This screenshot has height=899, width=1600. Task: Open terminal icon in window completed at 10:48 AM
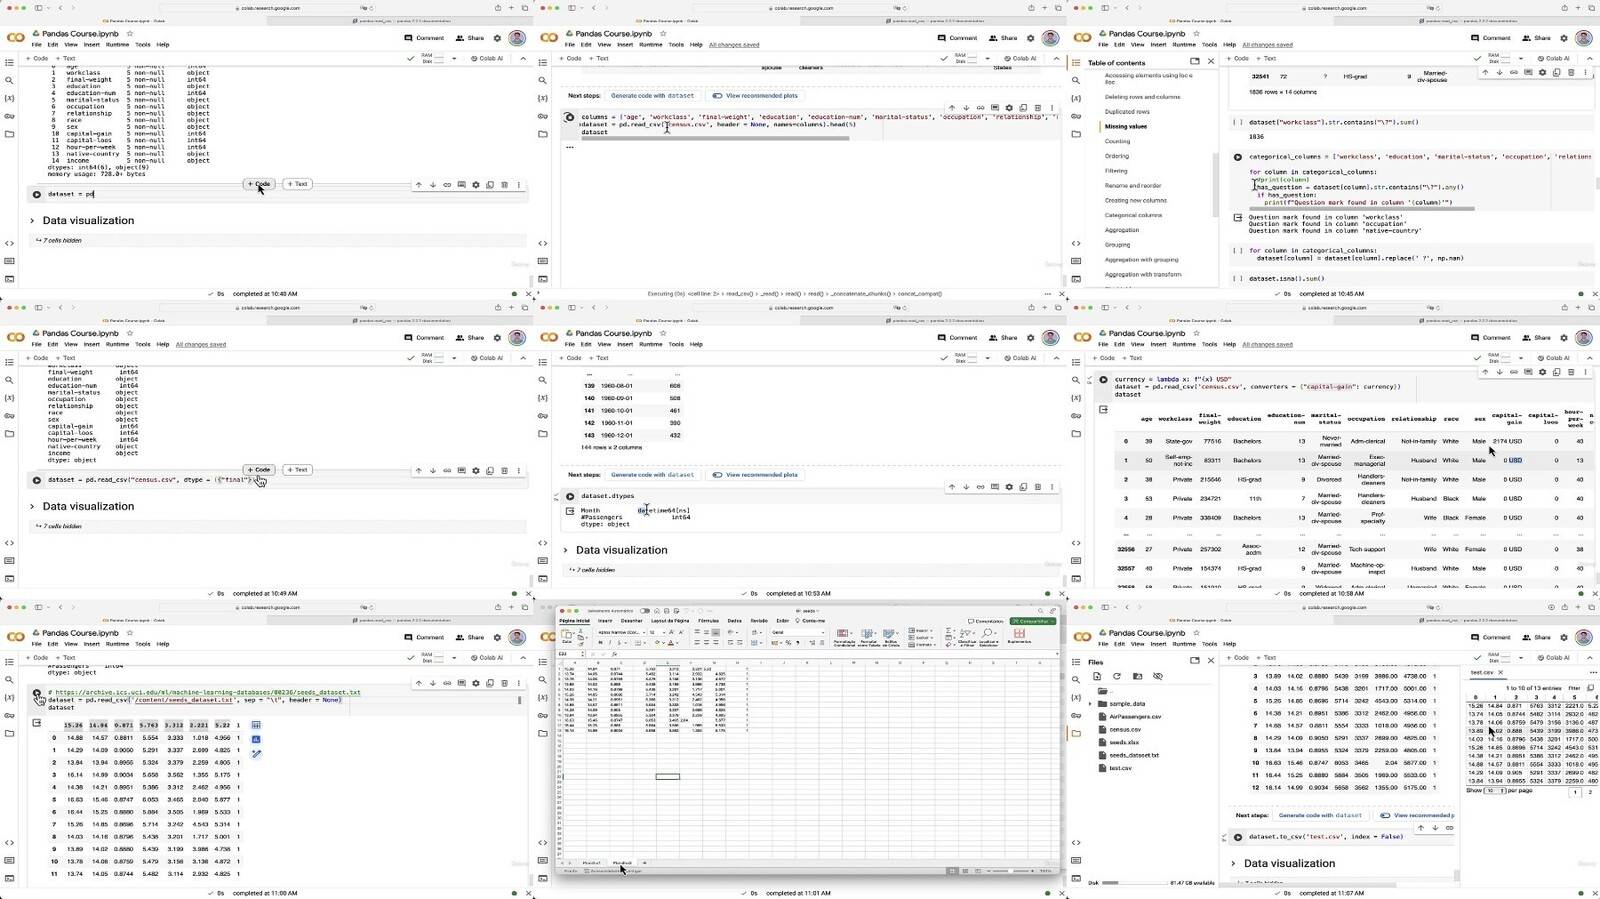click(x=10, y=278)
